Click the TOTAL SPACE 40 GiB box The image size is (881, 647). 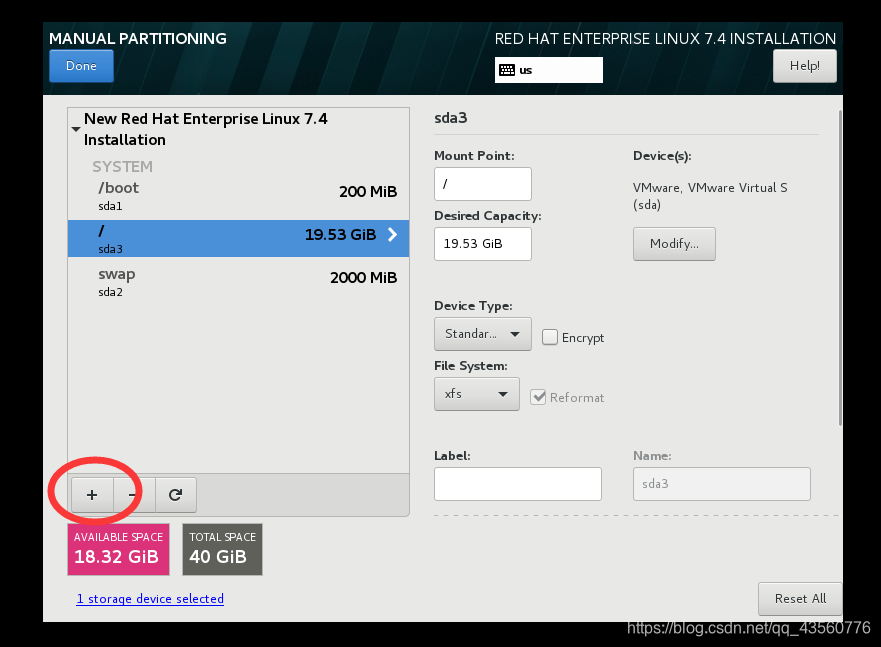click(x=222, y=549)
